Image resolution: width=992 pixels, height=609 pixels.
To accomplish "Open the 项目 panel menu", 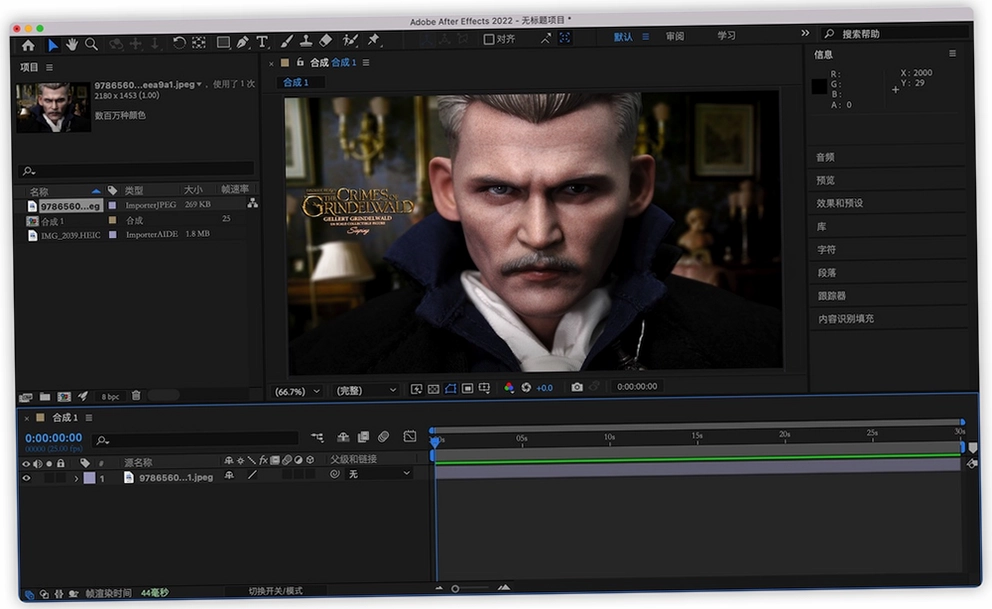I will coord(49,67).
